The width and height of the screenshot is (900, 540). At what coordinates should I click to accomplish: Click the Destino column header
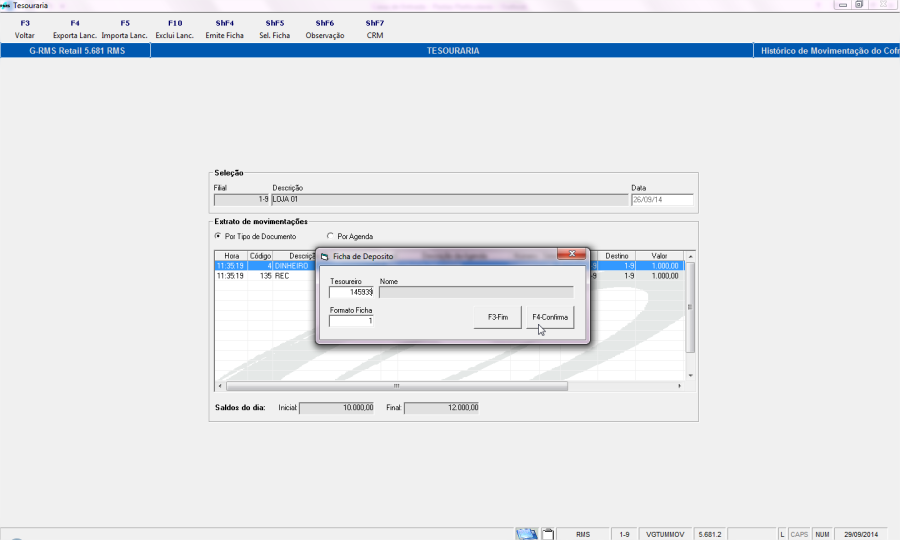[x=617, y=256]
